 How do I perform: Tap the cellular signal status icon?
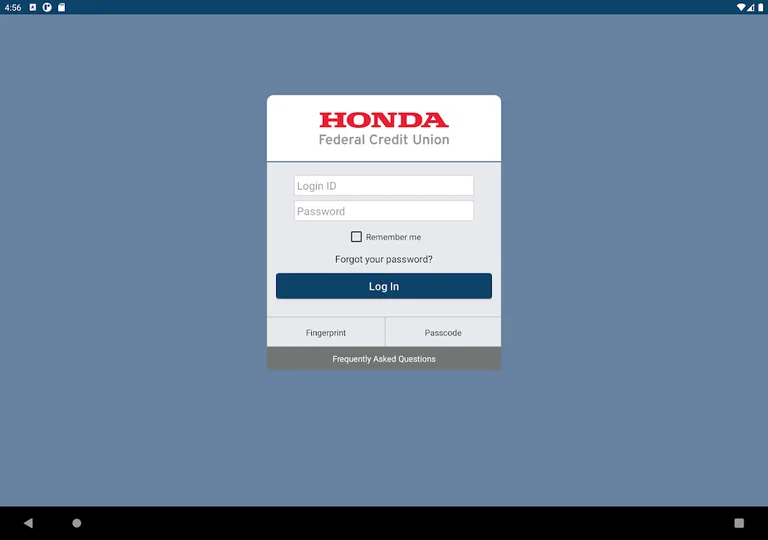(750, 7)
